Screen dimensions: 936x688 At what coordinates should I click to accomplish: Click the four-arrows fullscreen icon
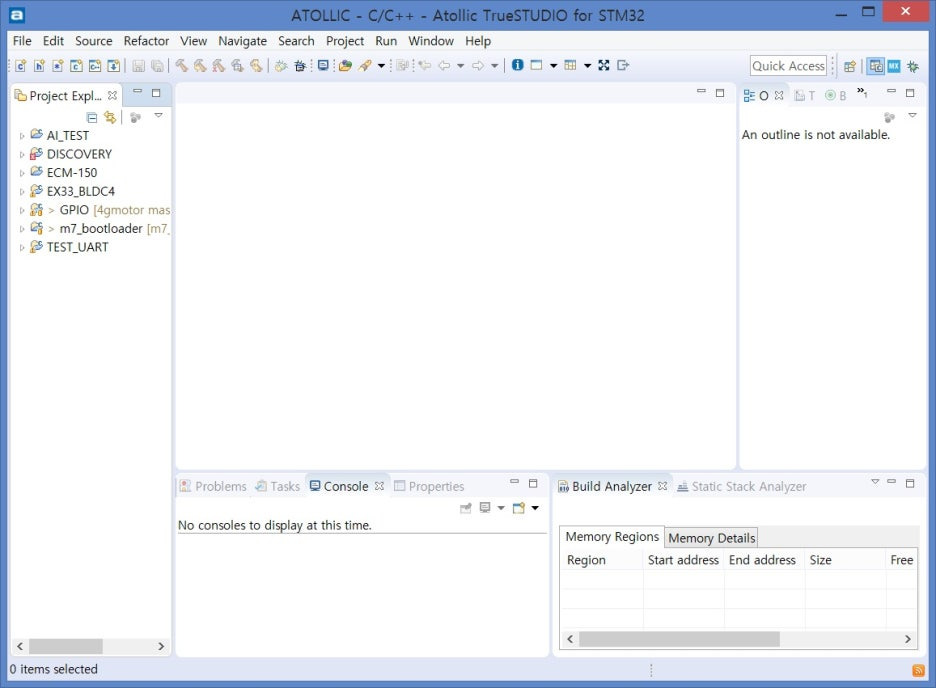(x=604, y=65)
